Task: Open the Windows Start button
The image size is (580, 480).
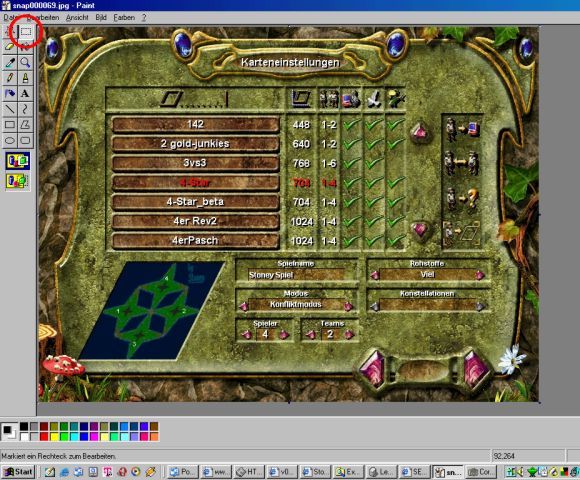Action: tap(18, 472)
